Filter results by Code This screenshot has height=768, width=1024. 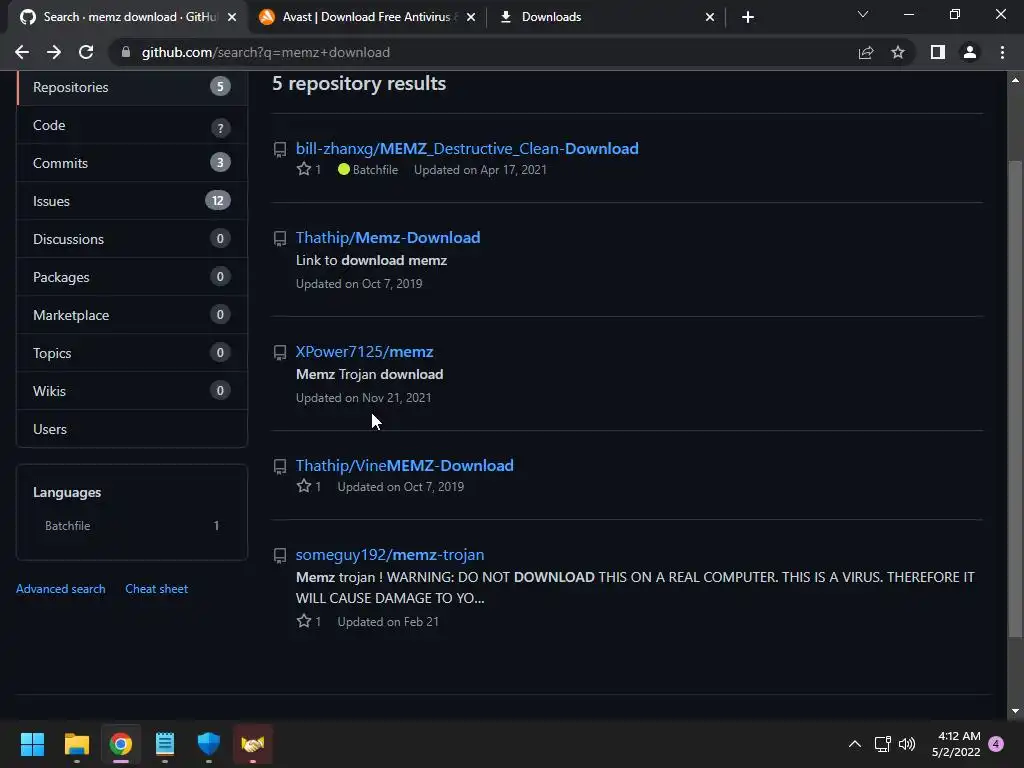[132, 125]
